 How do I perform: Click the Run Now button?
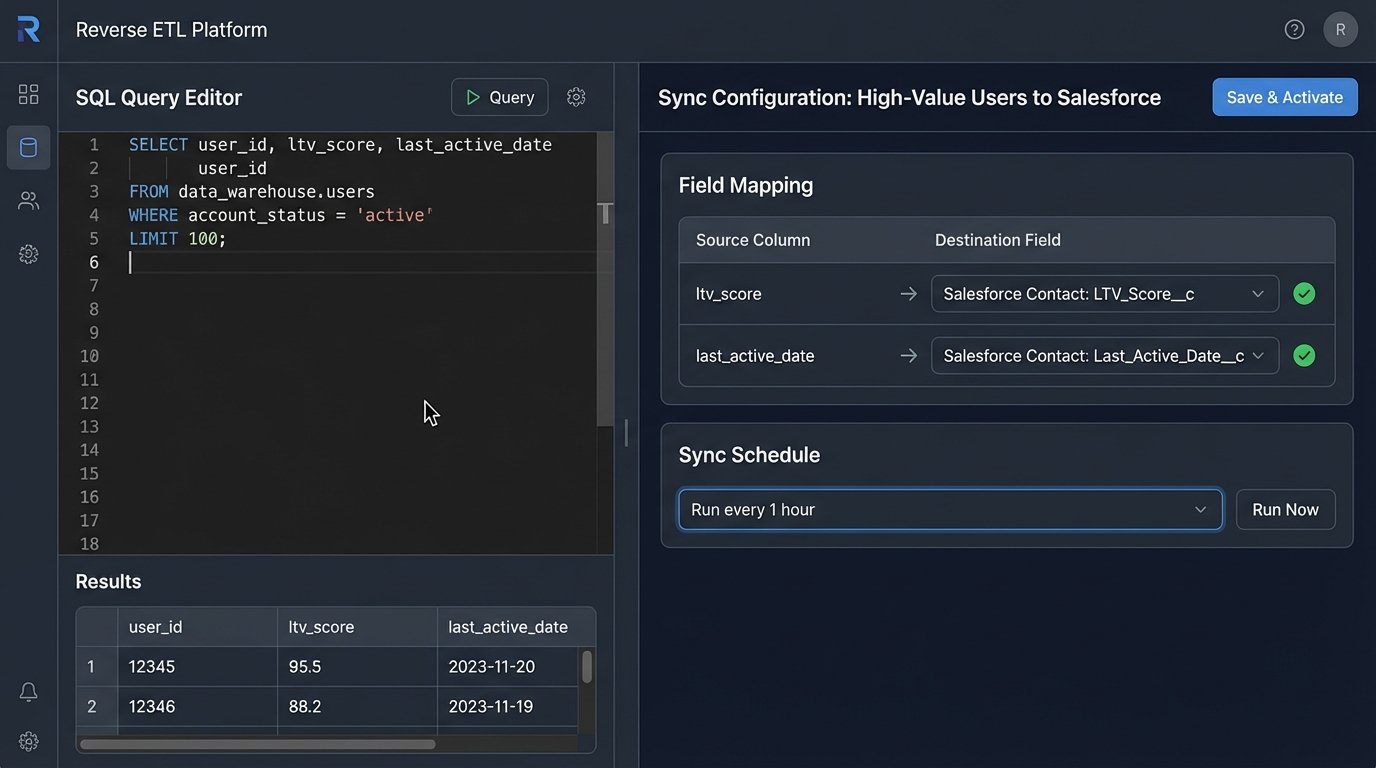point(1285,510)
